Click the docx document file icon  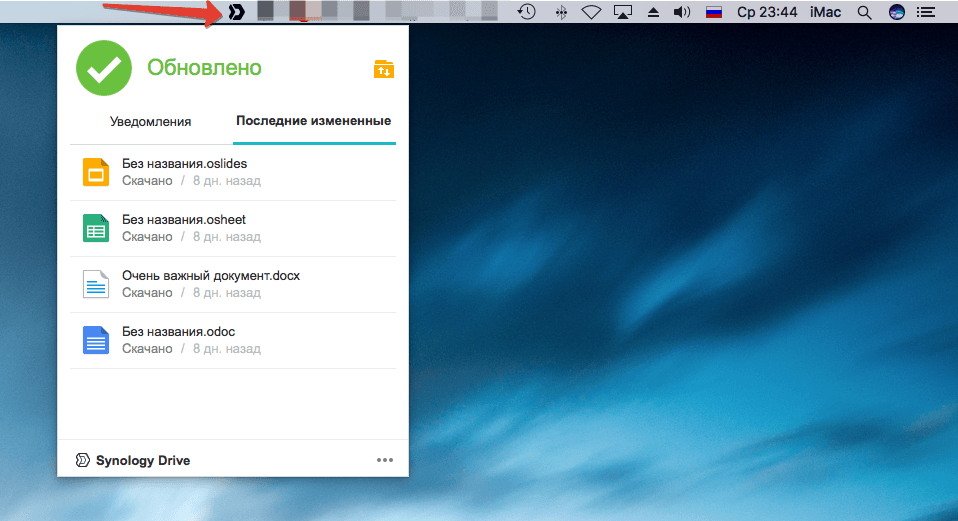[96, 284]
